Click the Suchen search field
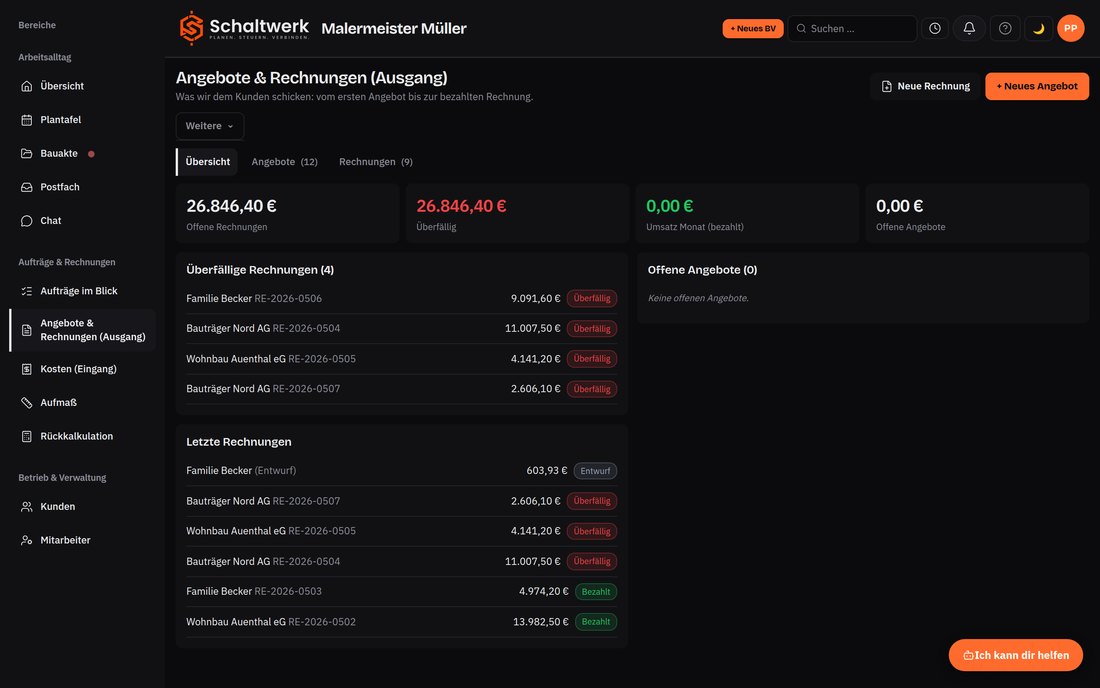Screen dimensions: 1100x688 tap(852, 29)
